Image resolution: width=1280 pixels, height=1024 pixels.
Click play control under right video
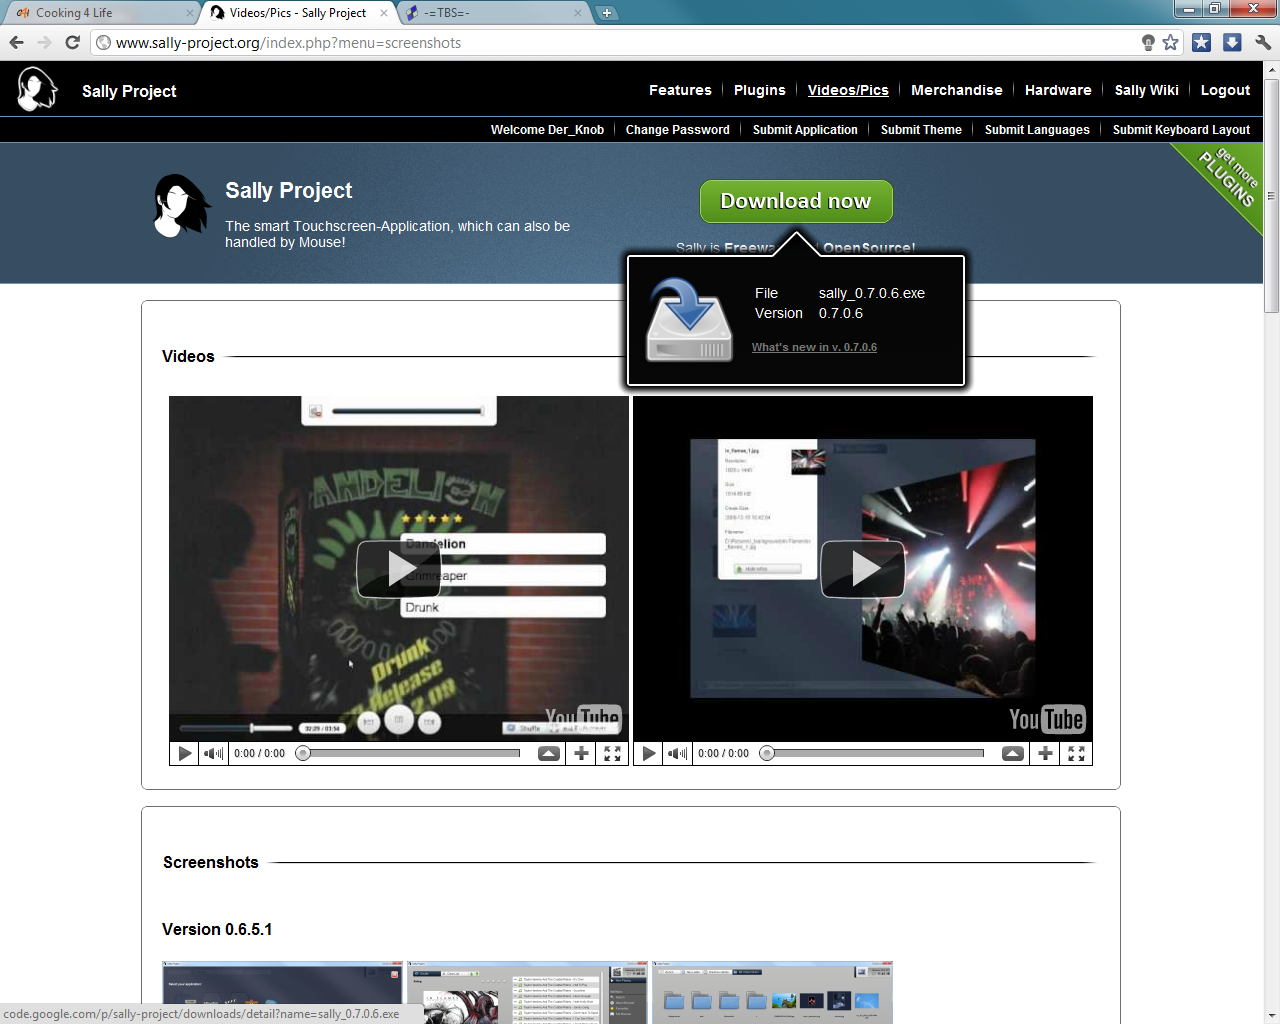coord(648,753)
